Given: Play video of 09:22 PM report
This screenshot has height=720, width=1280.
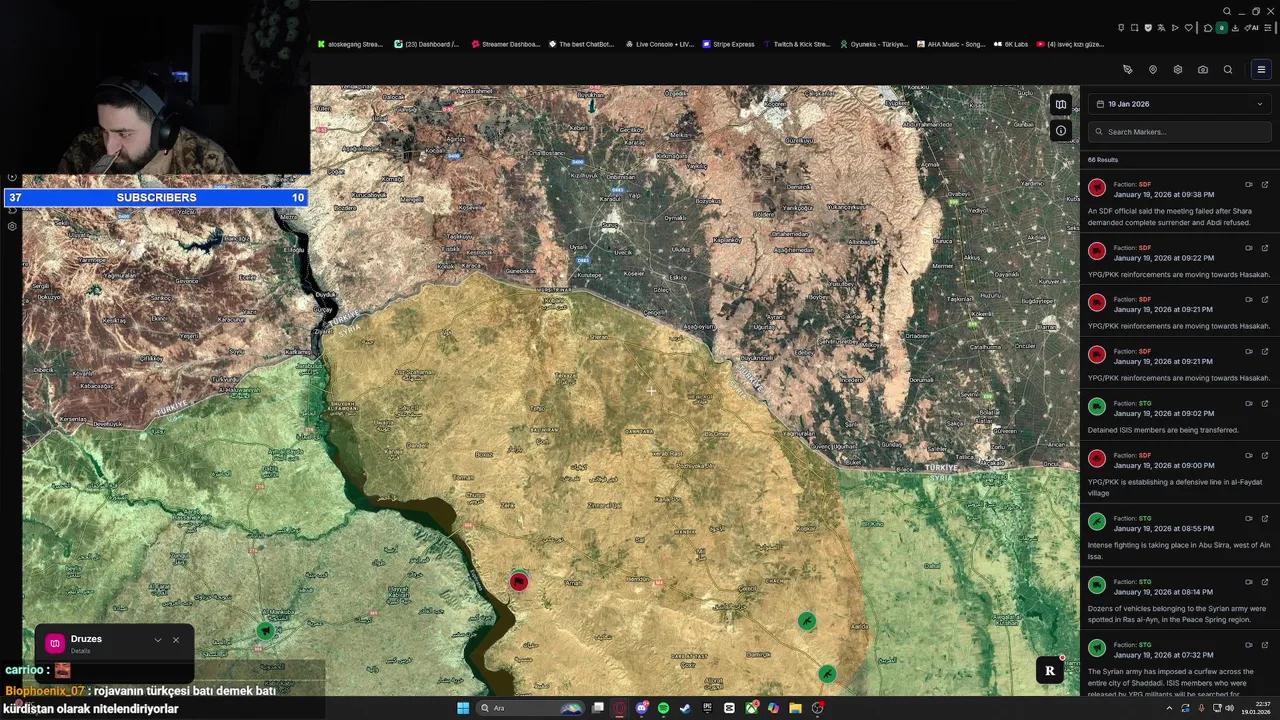Looking at the screenshot, I should tap(1249, 247).
